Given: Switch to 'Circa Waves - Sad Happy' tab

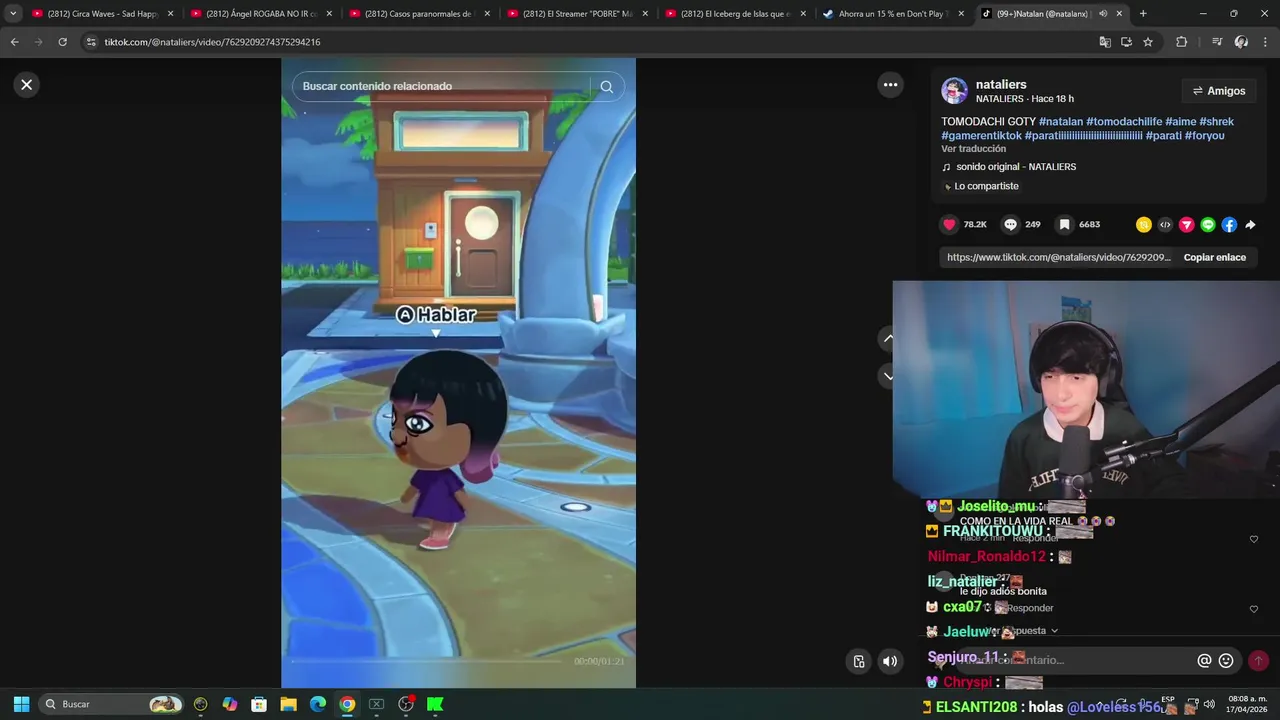Looking at the screenshot, I should pos(101,14).
